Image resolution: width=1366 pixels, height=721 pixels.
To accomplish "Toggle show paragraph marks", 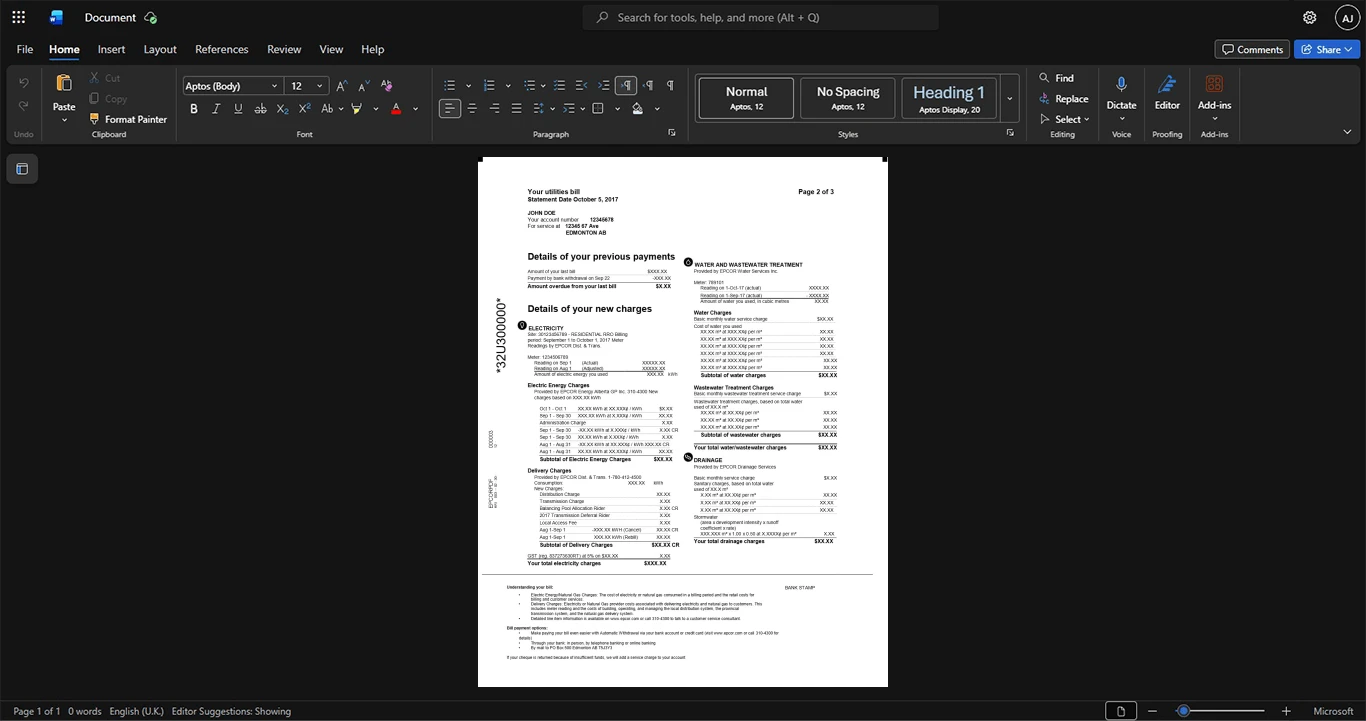I will pos(670,86).
